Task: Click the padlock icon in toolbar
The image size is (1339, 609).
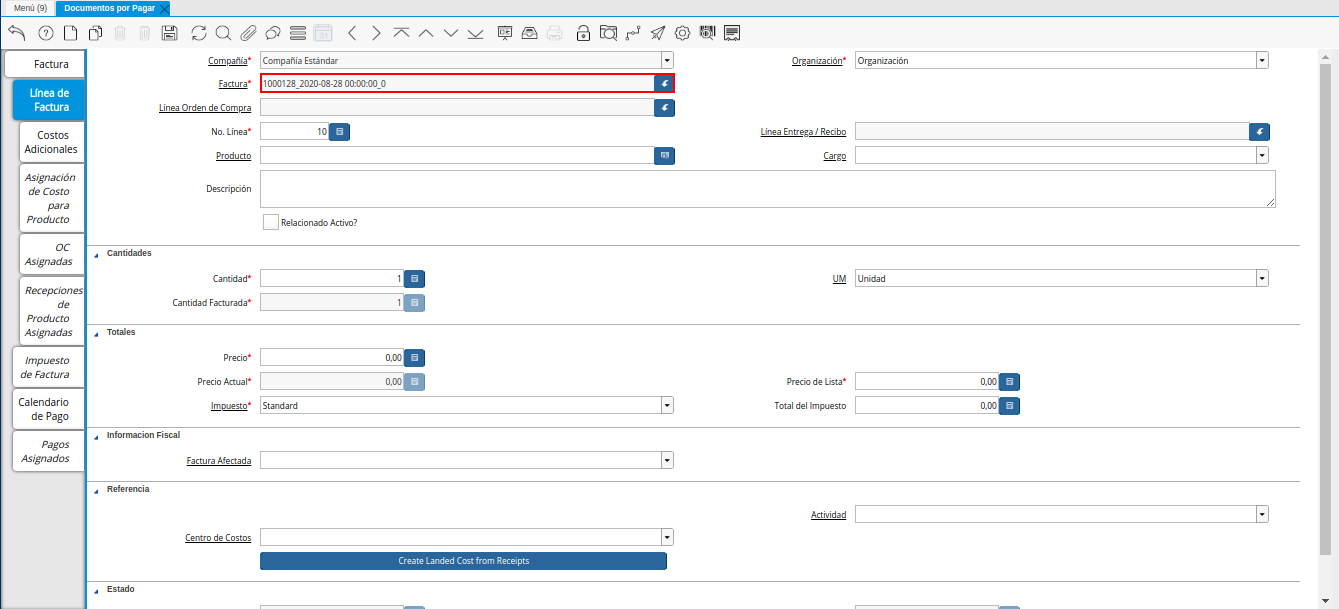Action: pos(583,33)
